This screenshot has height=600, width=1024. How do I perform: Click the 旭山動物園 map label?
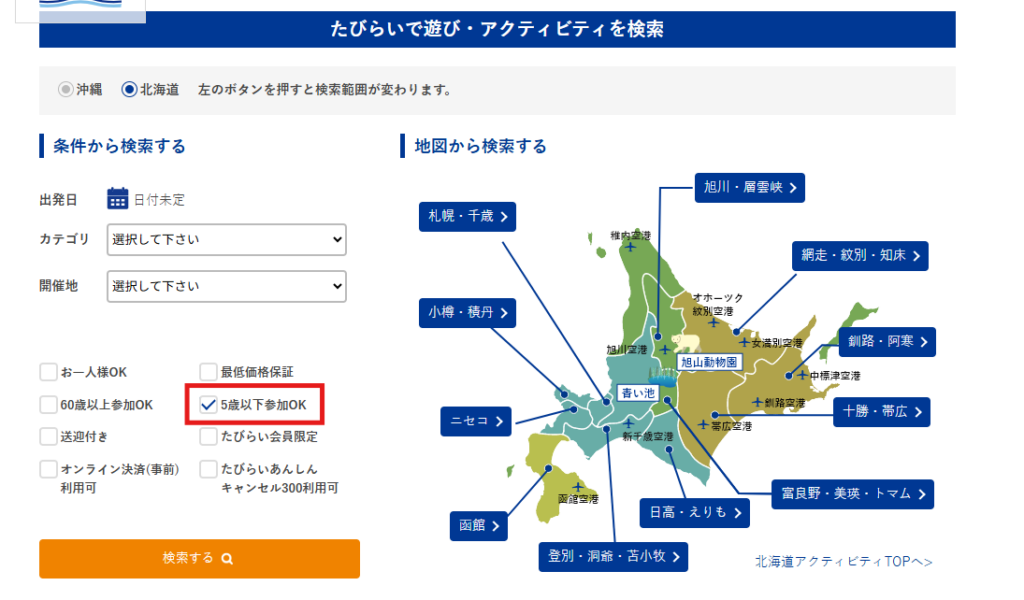click(709, 362)
